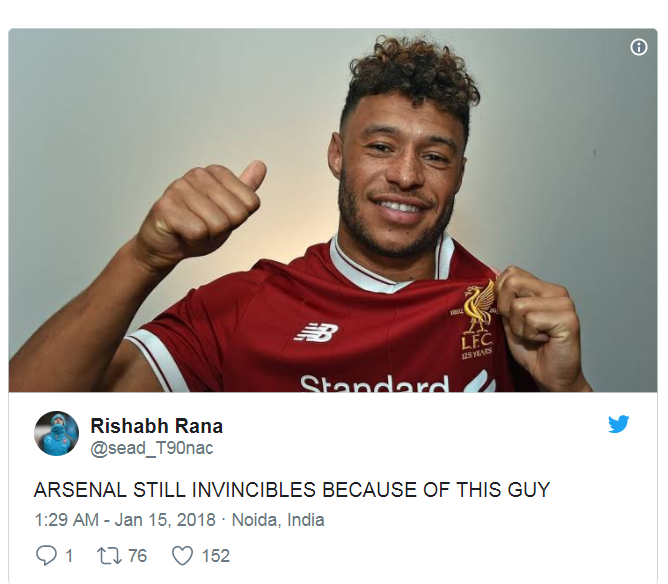Click the tweet text about Arsenal Invincibles
The image size is (668, 584).
tap(292, 490)
